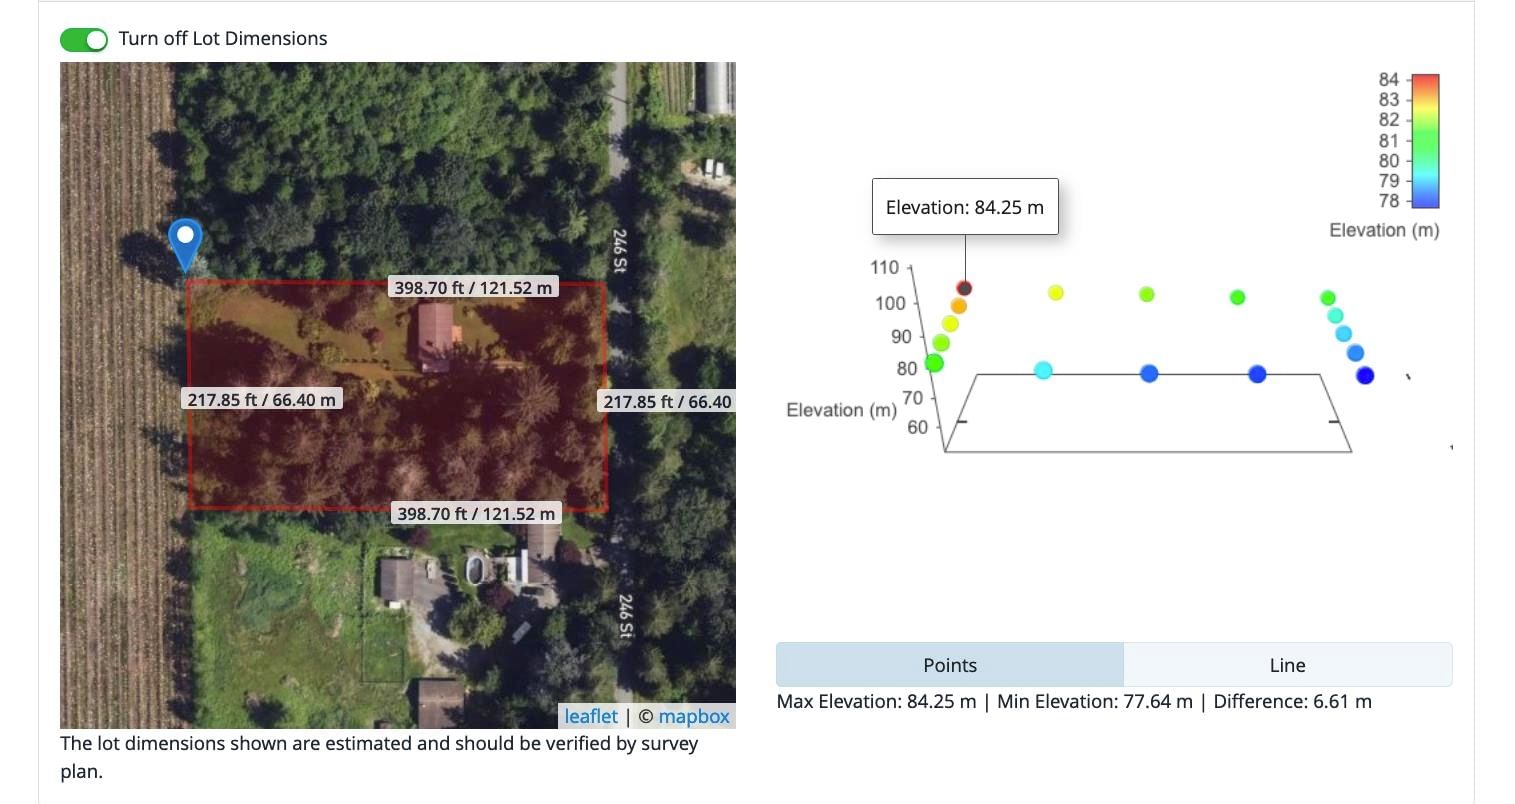Click the elevation color scale bar
Screen dimensions: 1515x804
1425,140
